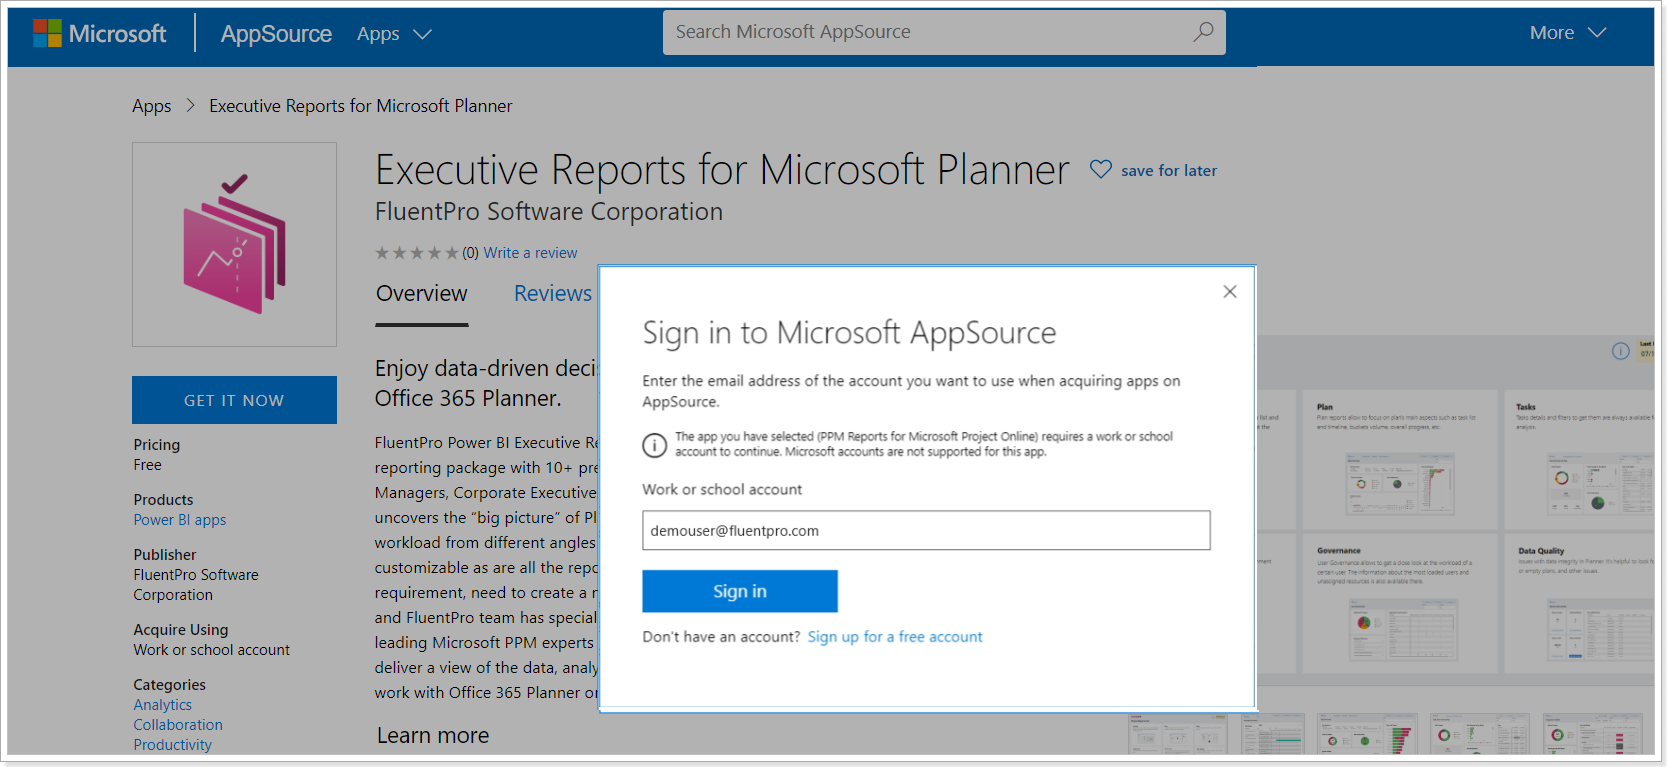Screen dimensions: 1667x767
Task: Click the star rating icons
Action: pyautogui.click(x=416, y=253)
